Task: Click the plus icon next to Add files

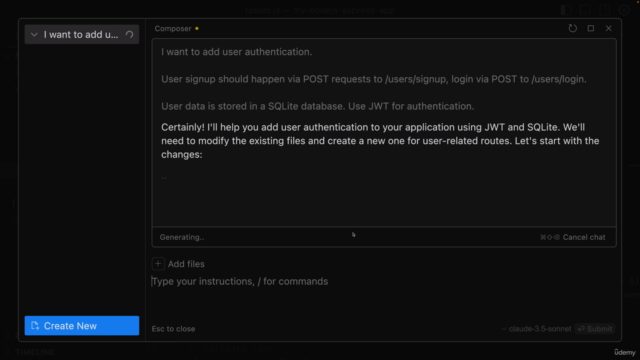Action: [x=158, y=264]
